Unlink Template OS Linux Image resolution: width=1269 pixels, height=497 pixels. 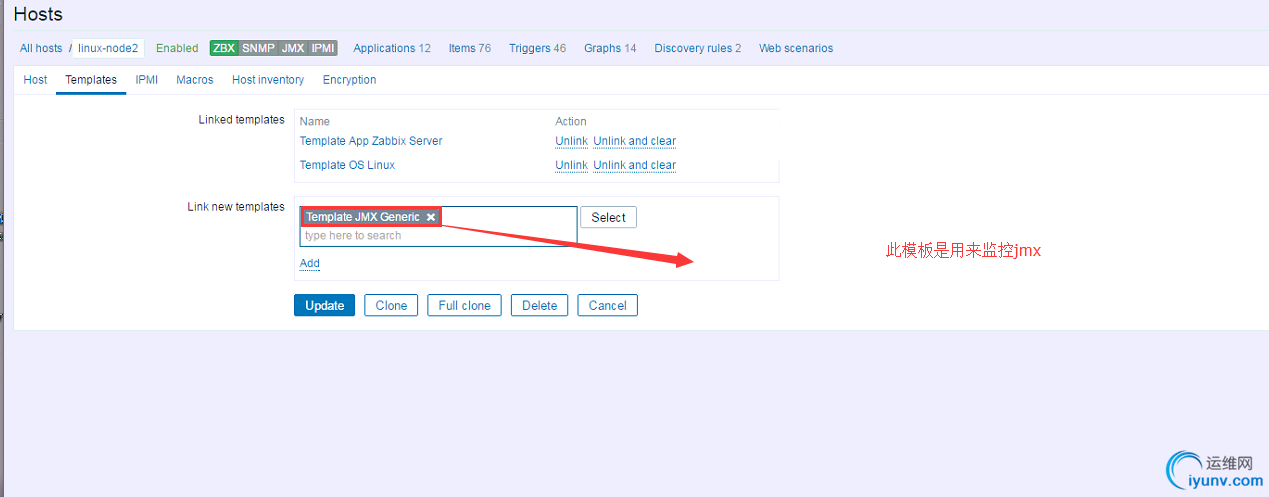(x=571, y=165)
